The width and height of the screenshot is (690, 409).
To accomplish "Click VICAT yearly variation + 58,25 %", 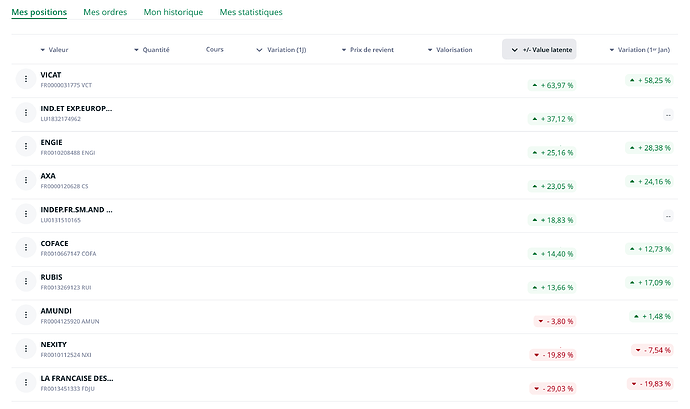I will (650, 81).
